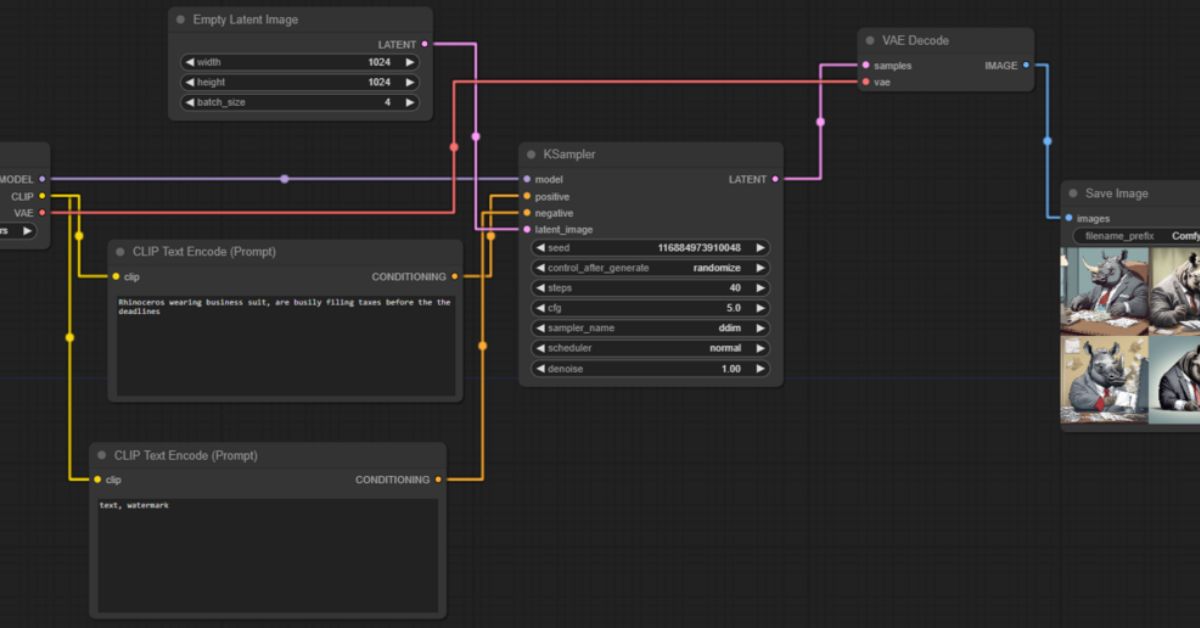The height and width of the screenshot is (628, 1200).
Task: Click the seed value field
Action: click(x=650, y=248)
